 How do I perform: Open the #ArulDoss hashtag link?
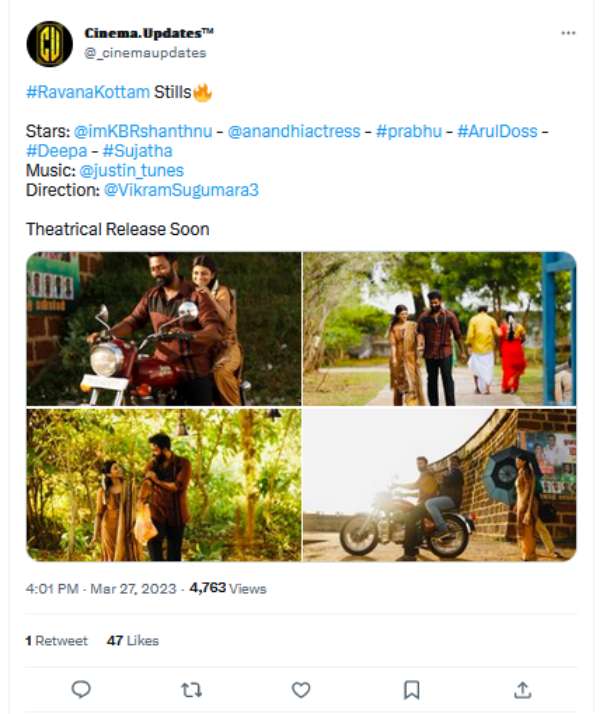point(497,131)
